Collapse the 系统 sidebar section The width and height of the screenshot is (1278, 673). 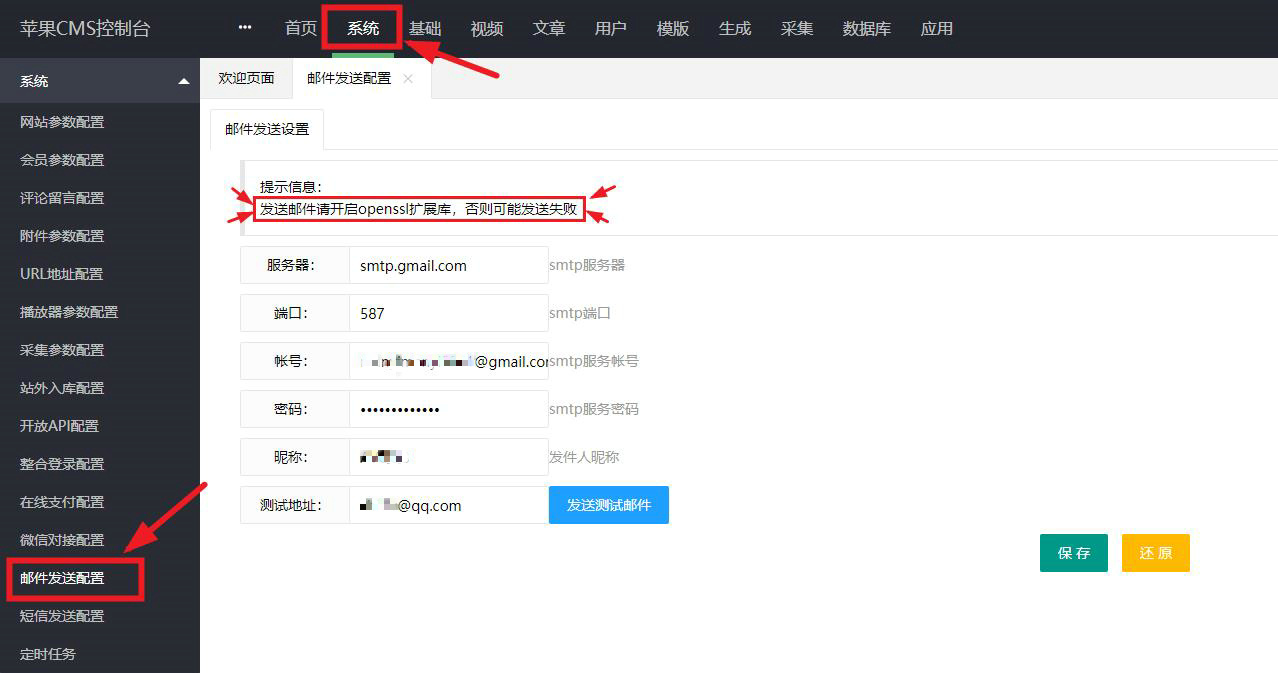pos(99,80)
